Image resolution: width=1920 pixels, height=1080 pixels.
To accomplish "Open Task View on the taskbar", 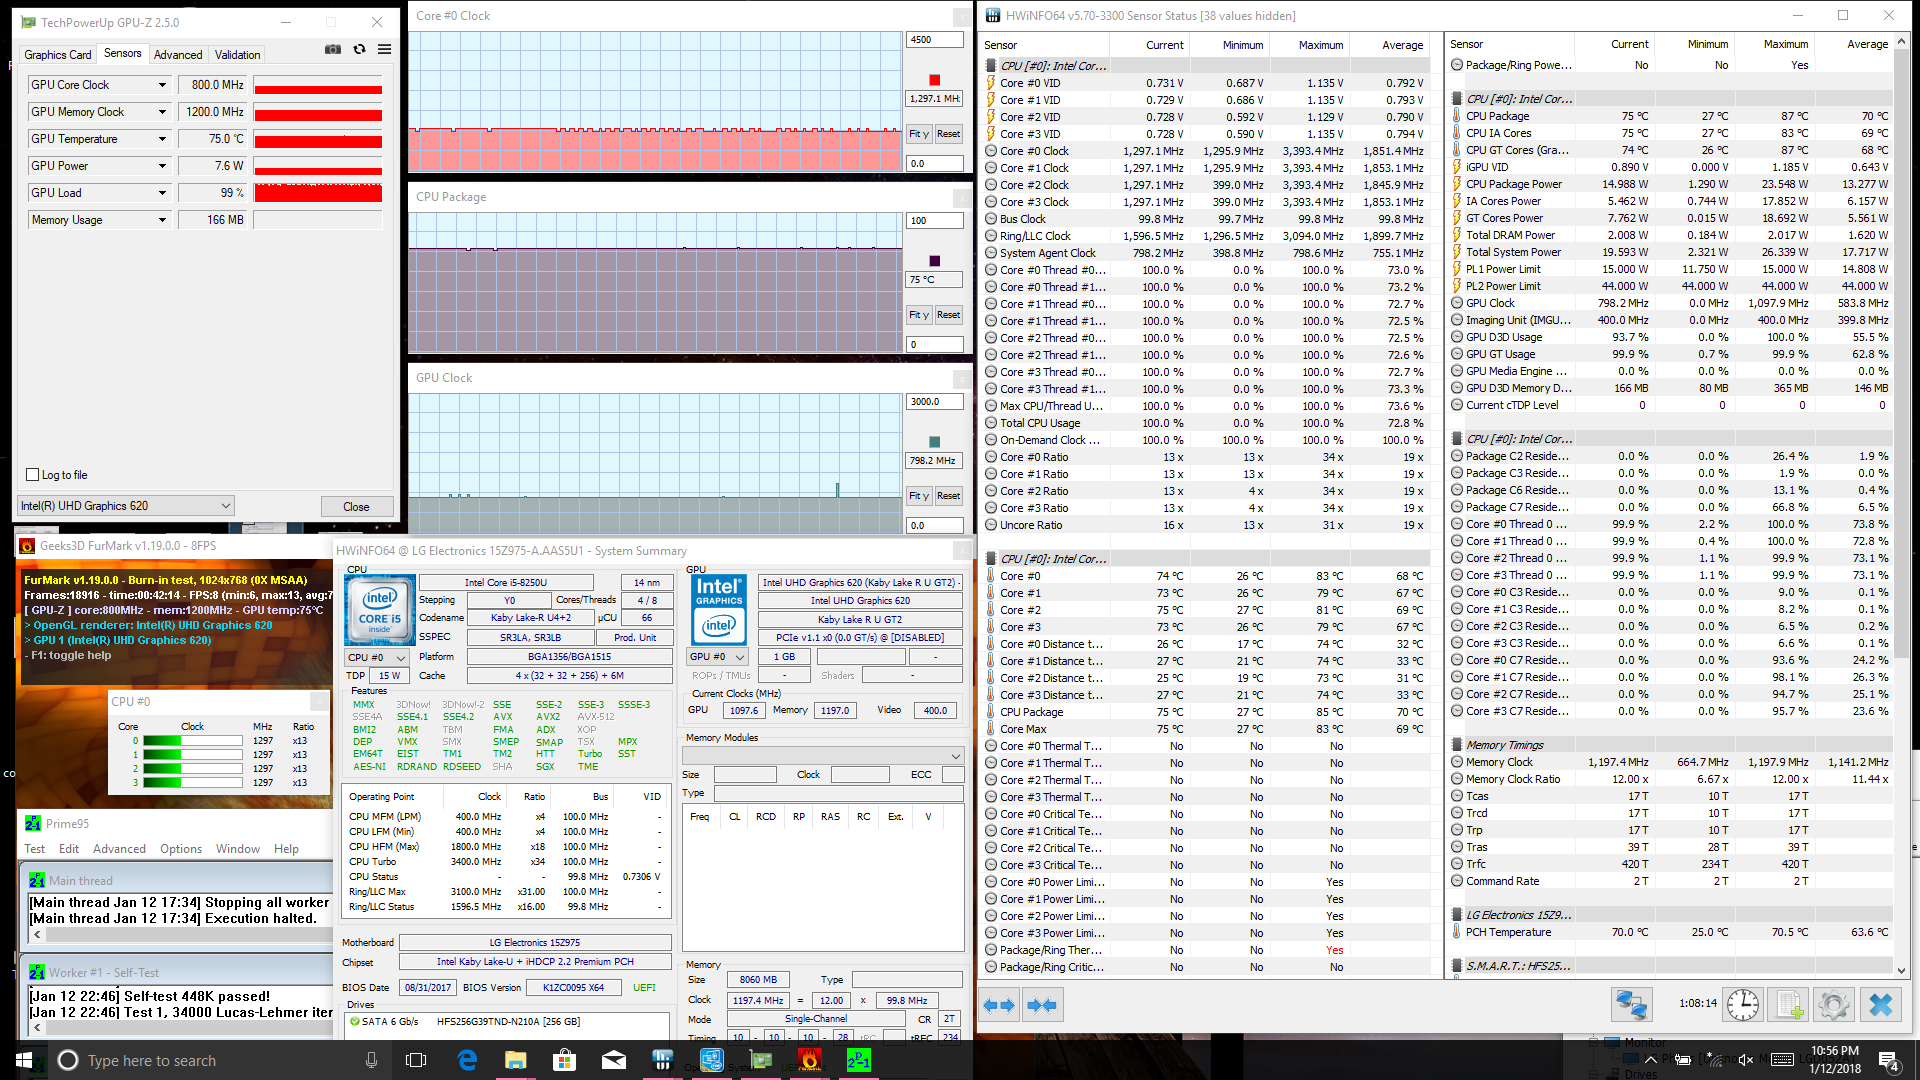I will [416, 1060].
